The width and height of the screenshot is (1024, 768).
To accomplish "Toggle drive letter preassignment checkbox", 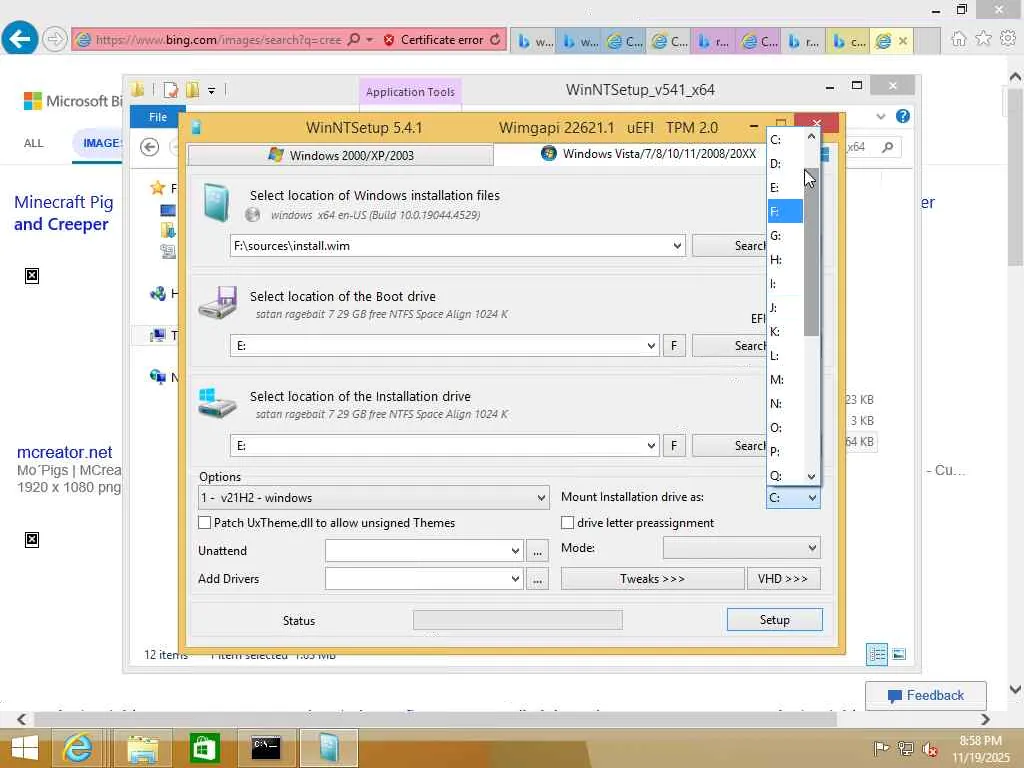I will click(568, 523).
